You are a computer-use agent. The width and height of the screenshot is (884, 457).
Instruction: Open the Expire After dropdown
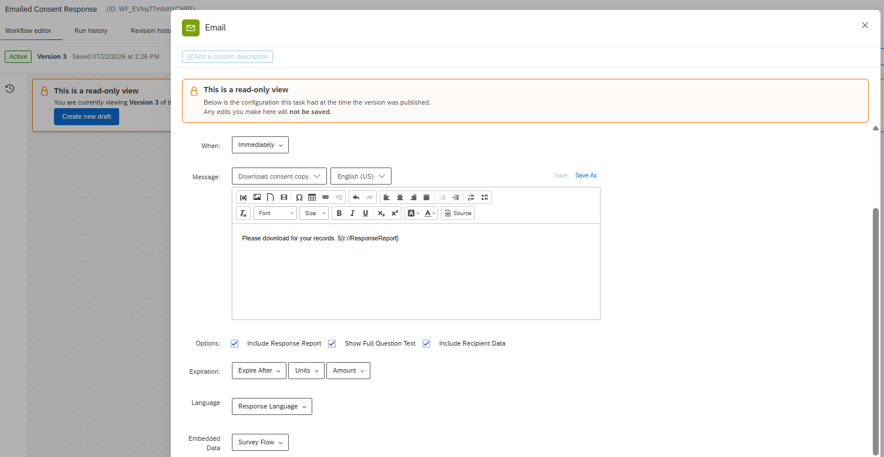tap(259, 370)
